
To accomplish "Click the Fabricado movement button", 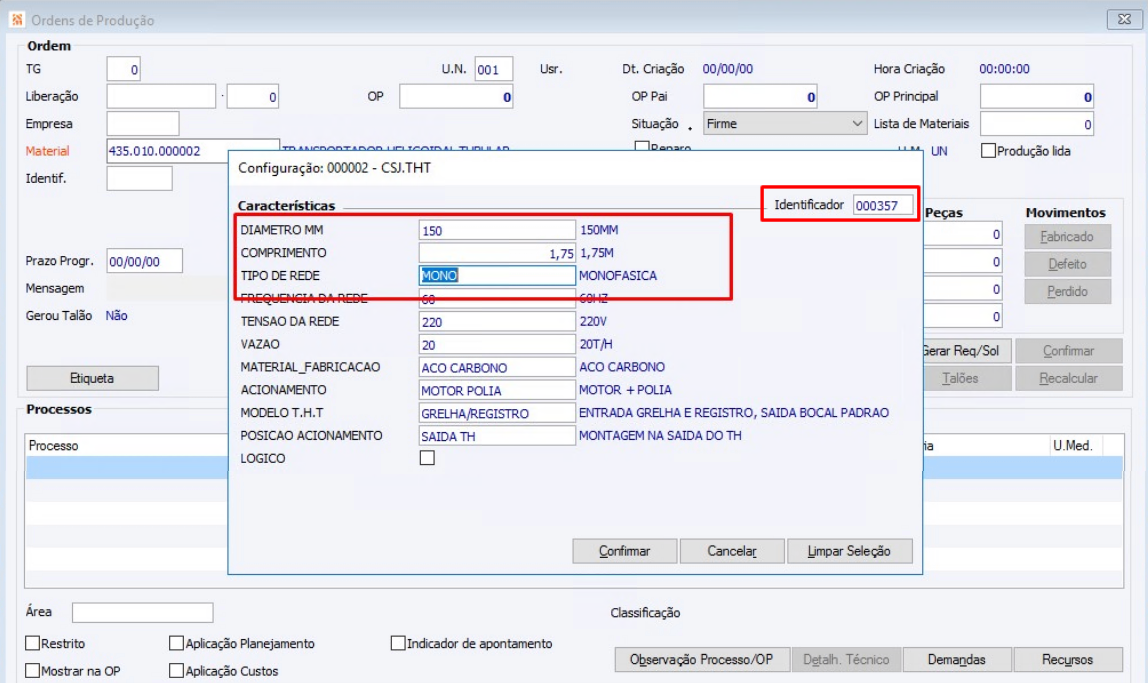I will 1067,236.
